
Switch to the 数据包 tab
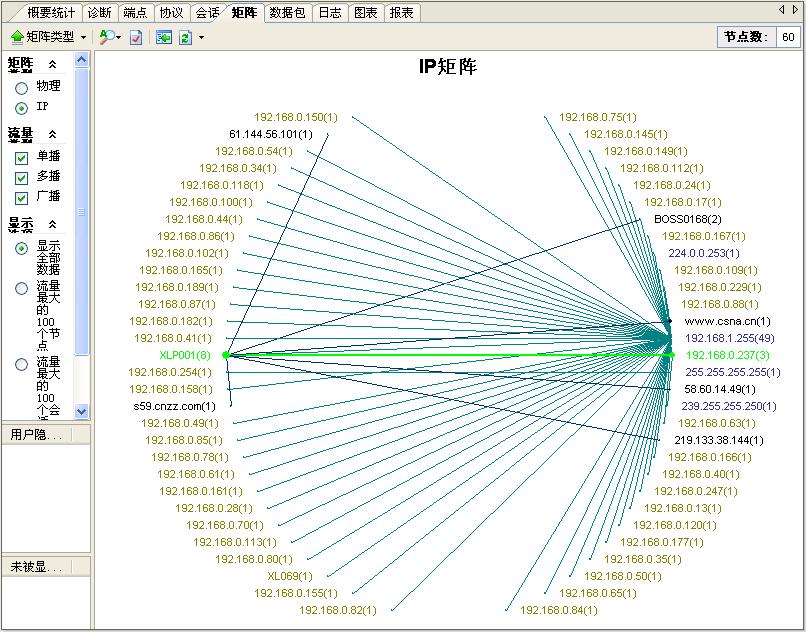[x=286, y=13]
